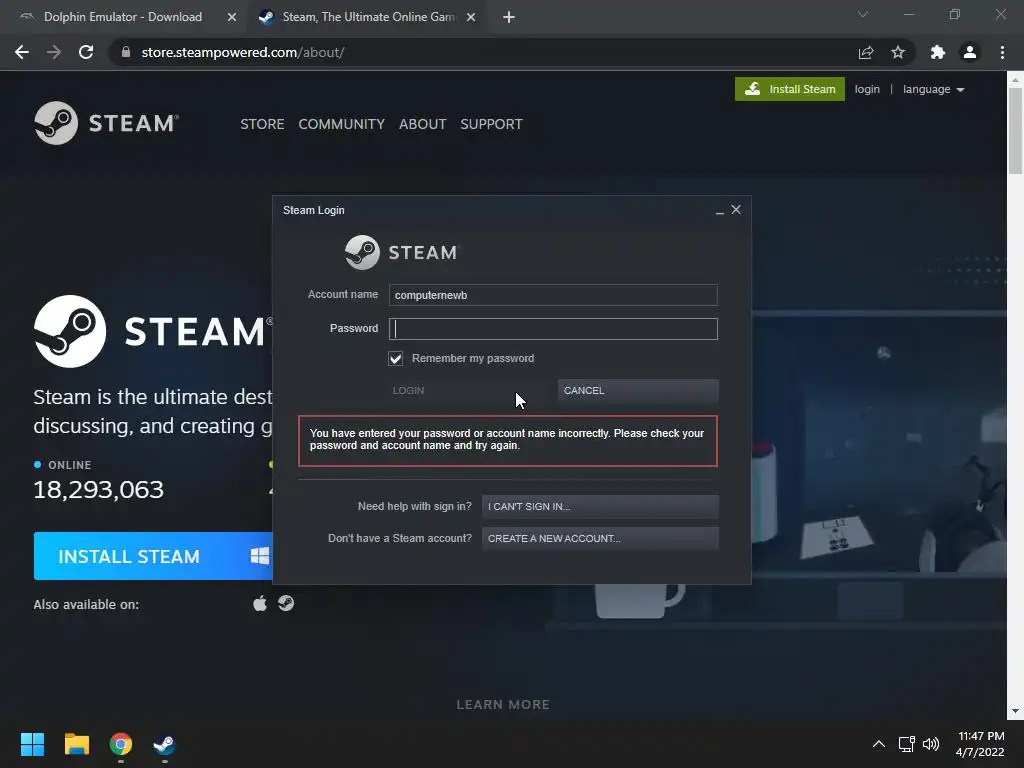Open the Windows Start menu
Image resolution: width=1024 pixels, height=768 pixels.
point(32,744)
